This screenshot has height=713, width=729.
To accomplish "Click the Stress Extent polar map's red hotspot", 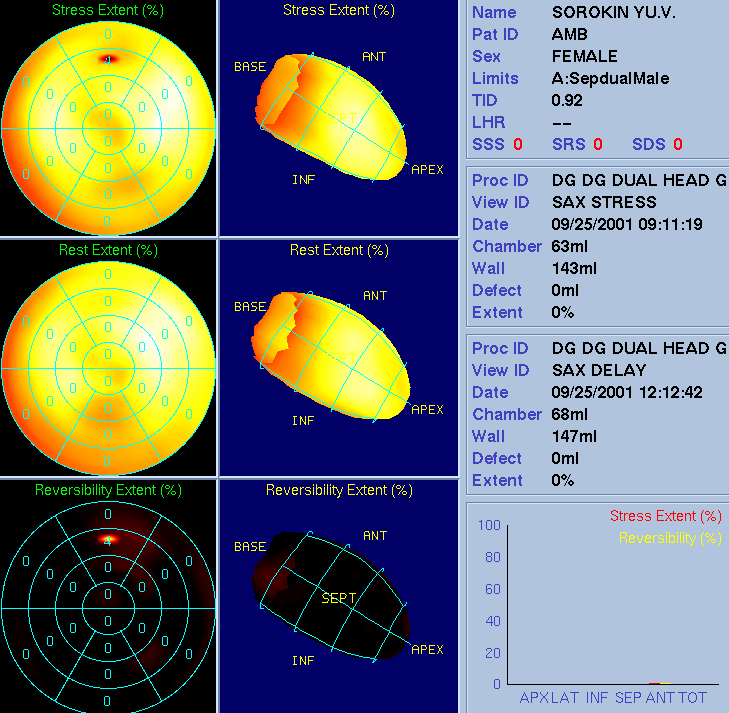I will pyautogui.click(x=108, y=59).
